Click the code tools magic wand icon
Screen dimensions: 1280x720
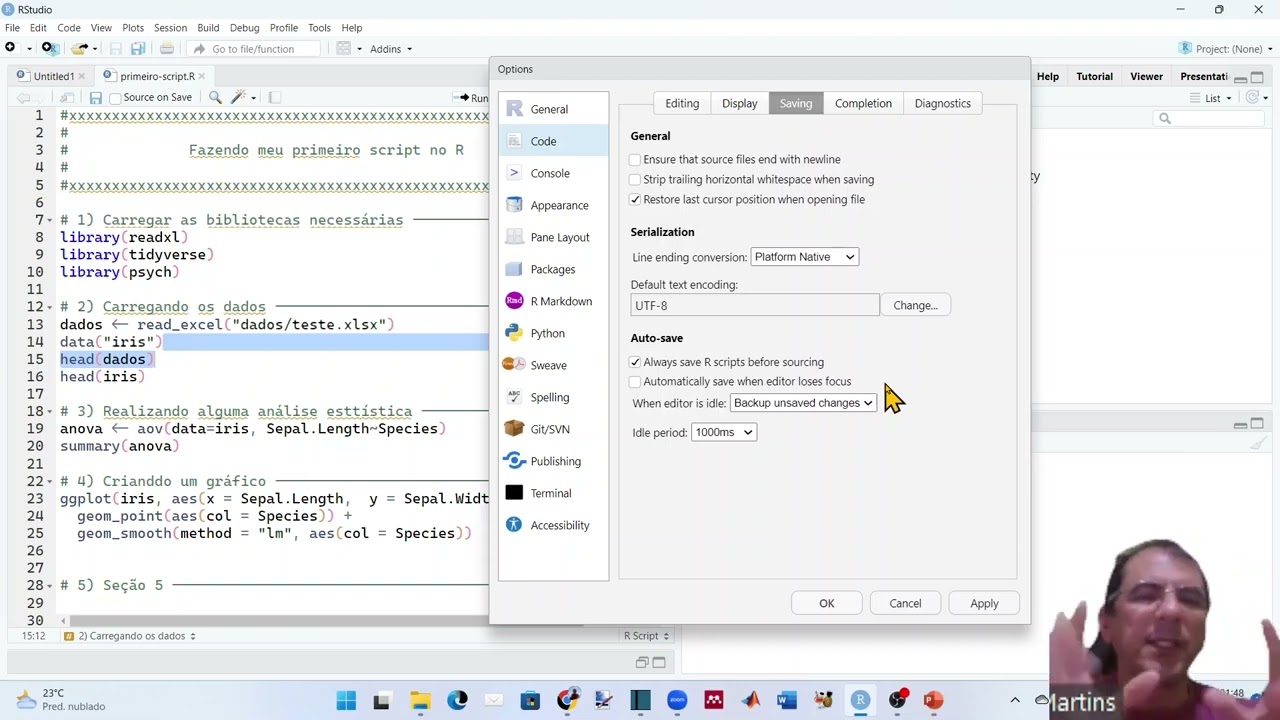[x=238, y=97]
